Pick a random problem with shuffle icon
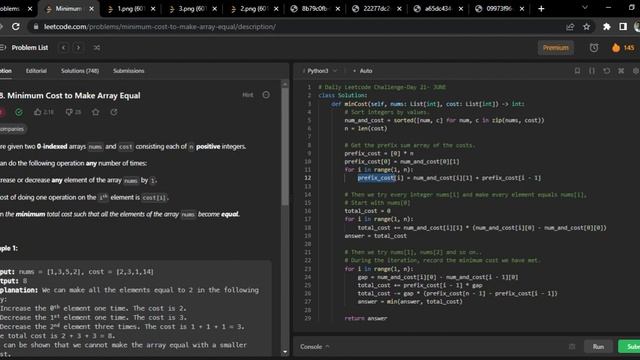Image resolution: width=640 pixels, height=360 pixels. point(97,48)
